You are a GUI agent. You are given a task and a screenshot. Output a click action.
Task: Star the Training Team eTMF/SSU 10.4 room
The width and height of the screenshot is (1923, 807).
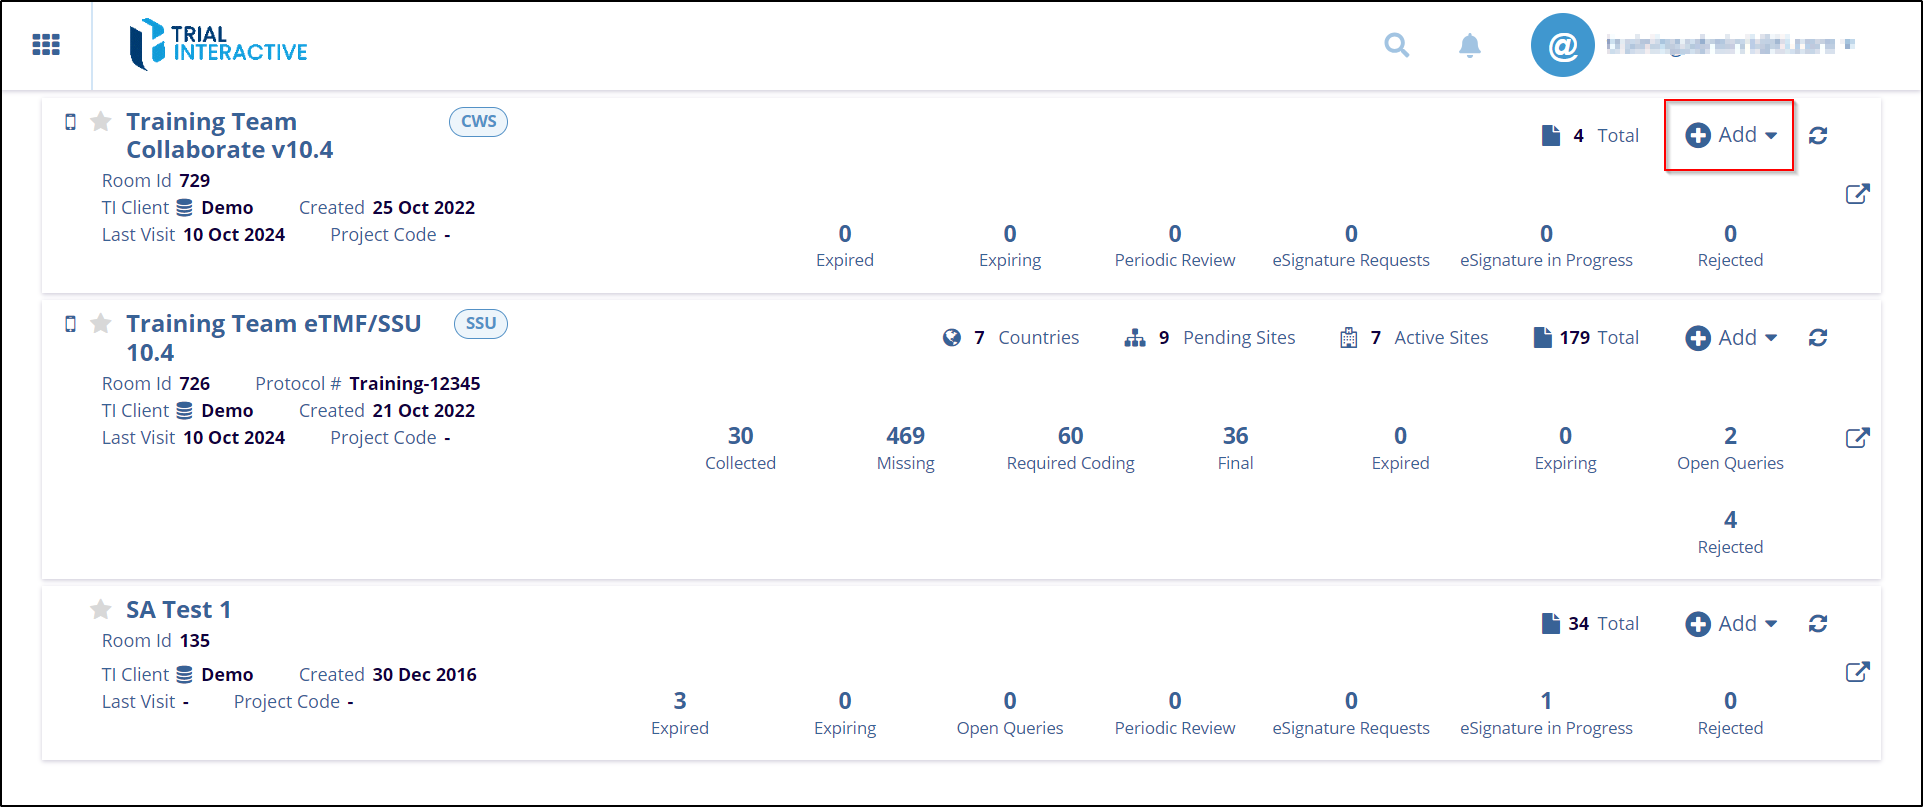point(101,324)
